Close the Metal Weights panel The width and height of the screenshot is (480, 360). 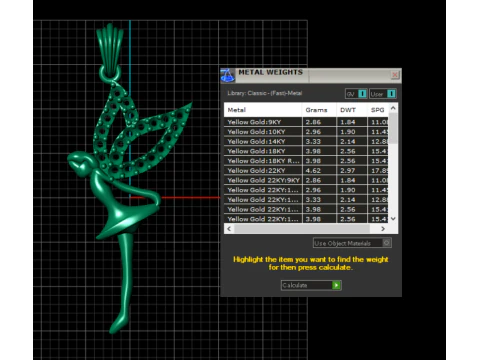click(395, 75)
